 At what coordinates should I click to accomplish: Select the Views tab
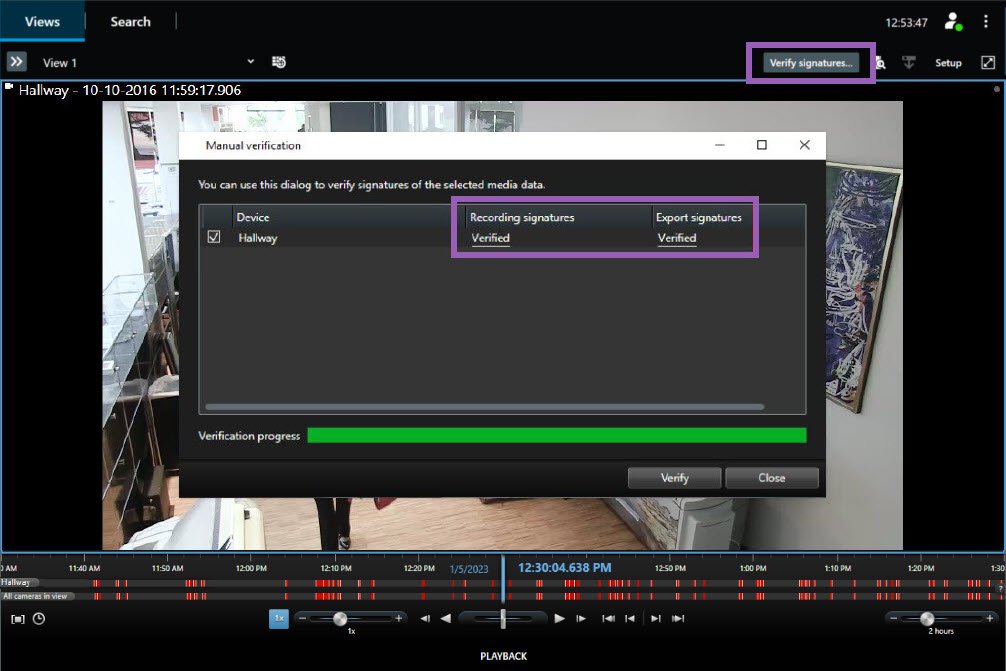(41, 21)
